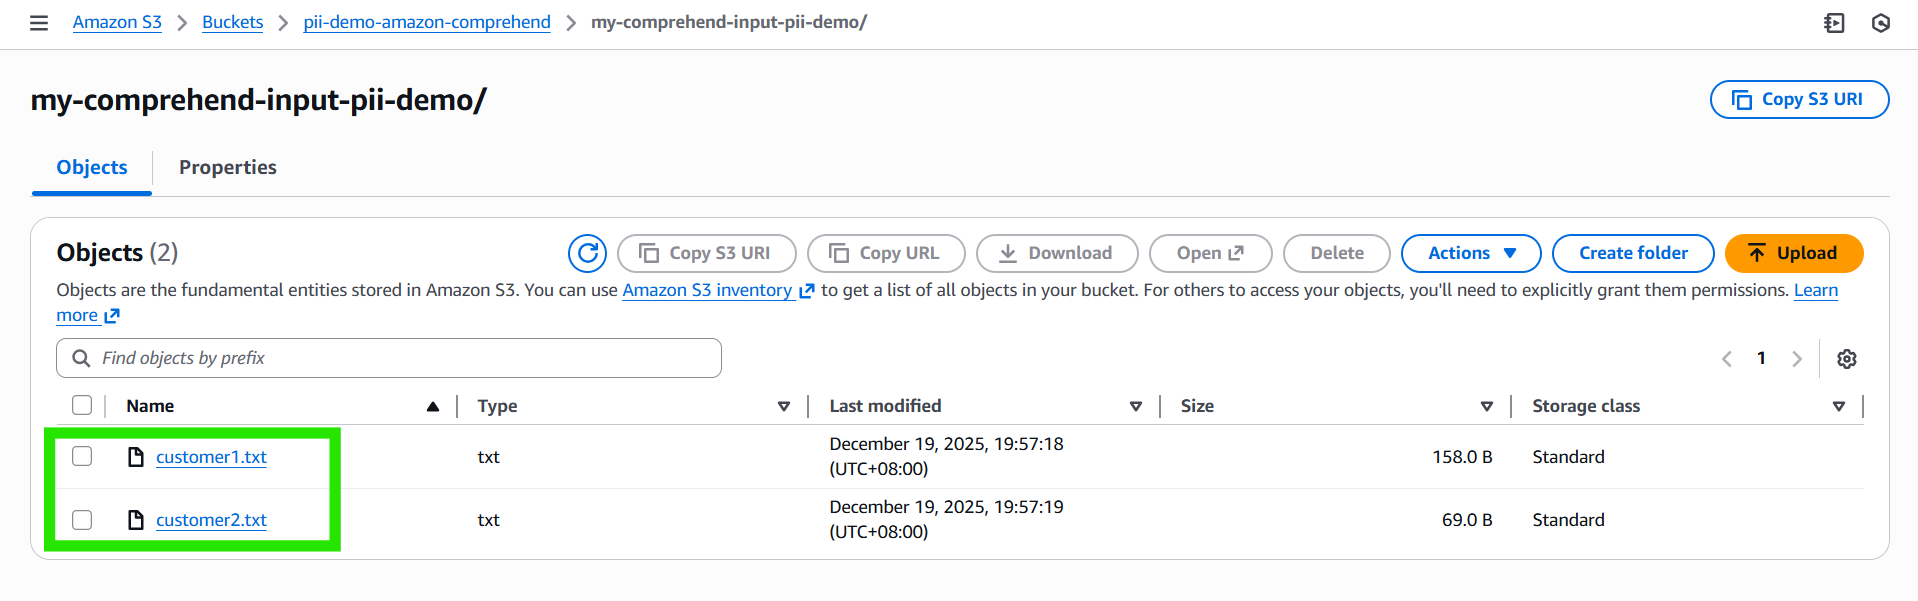Open the navigation hamburger menu
Image resolution: width=1918 pixels, height=601 pixels.
[x=38, y=22]
